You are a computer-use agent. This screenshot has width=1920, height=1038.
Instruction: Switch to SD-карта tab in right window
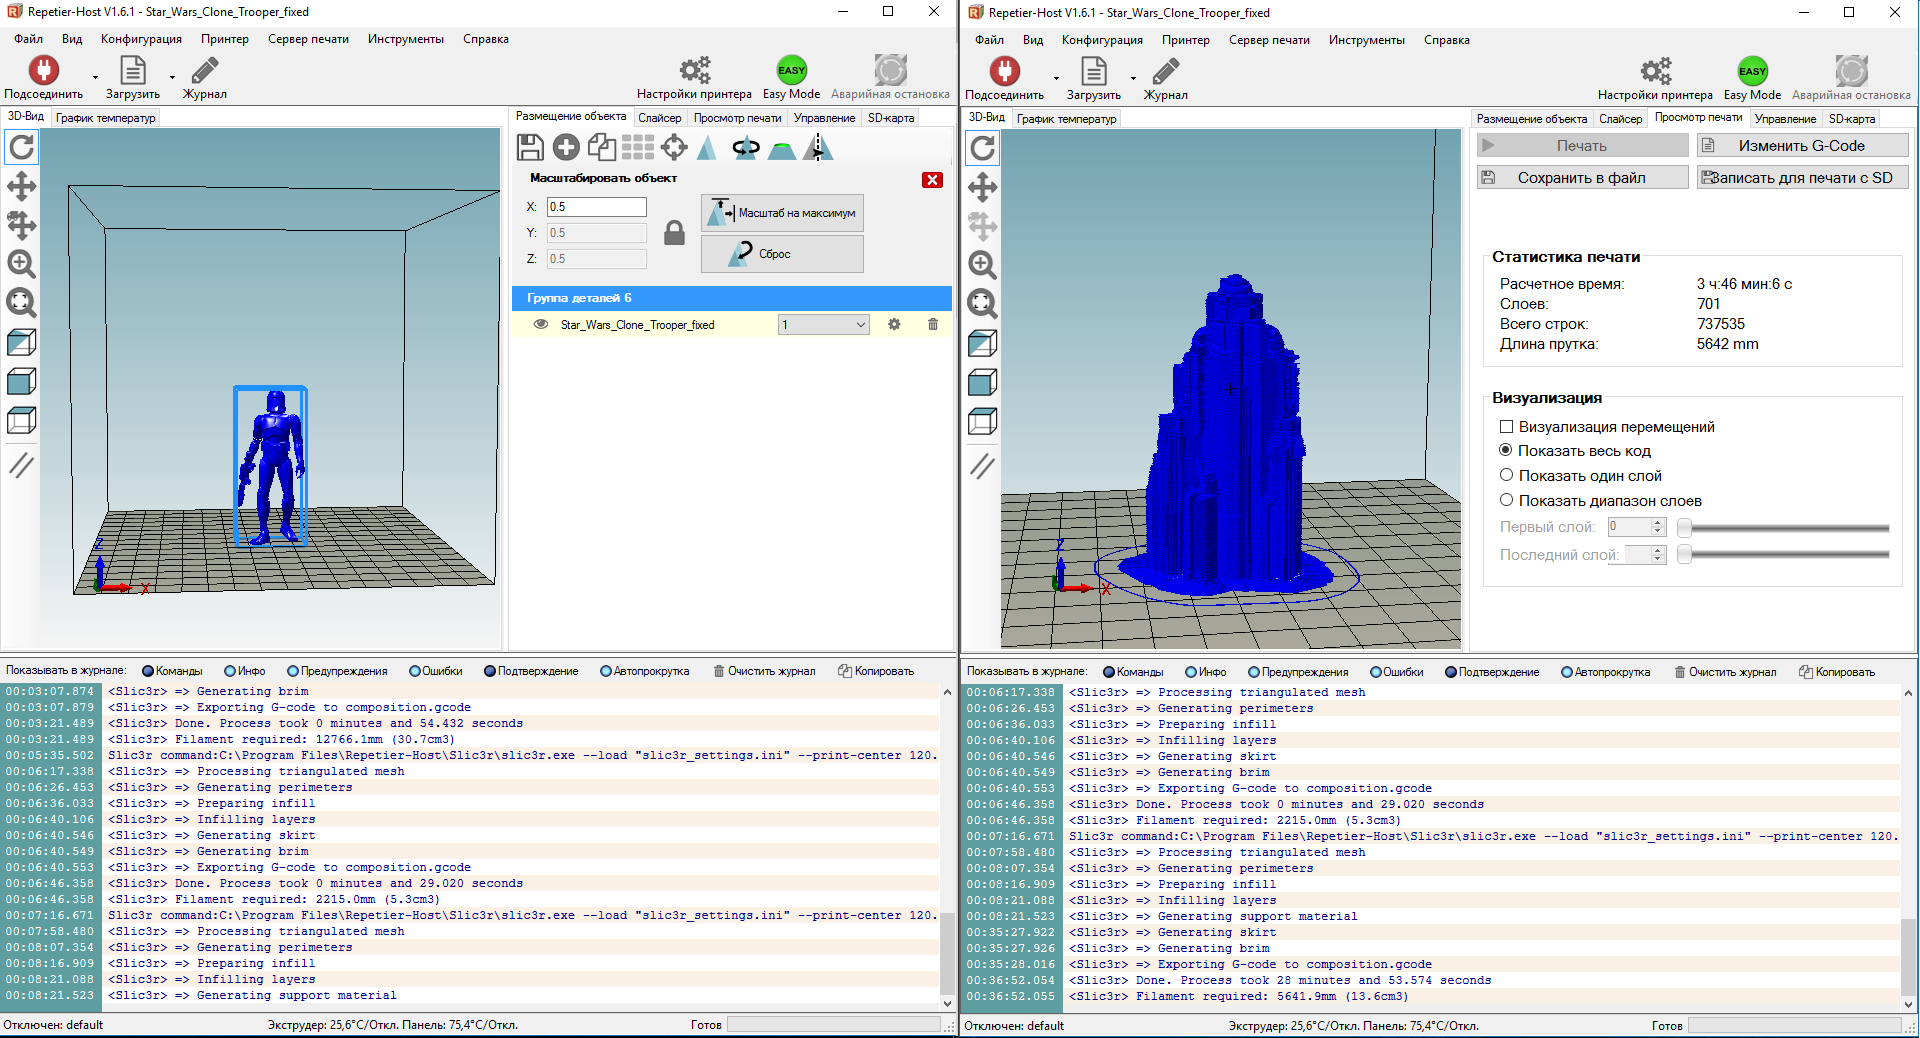tap(1852, 119)
